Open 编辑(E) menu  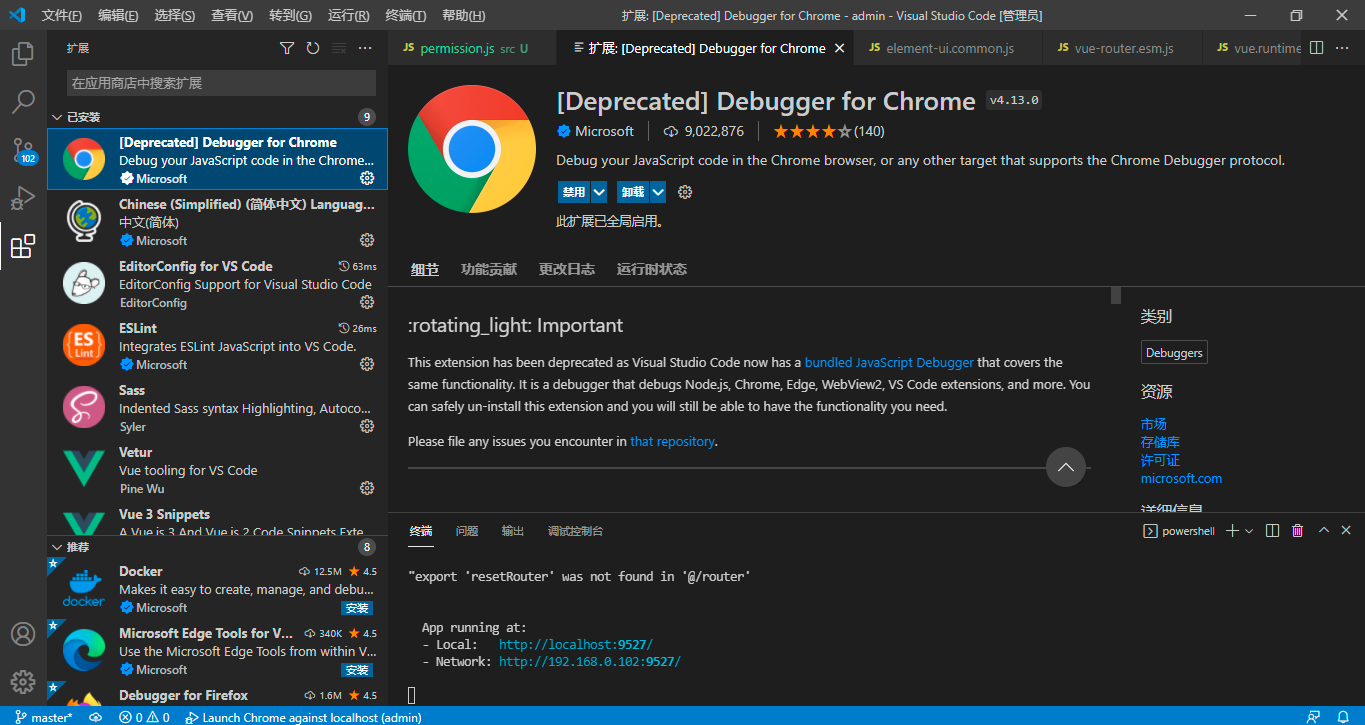tap(118, 15)
